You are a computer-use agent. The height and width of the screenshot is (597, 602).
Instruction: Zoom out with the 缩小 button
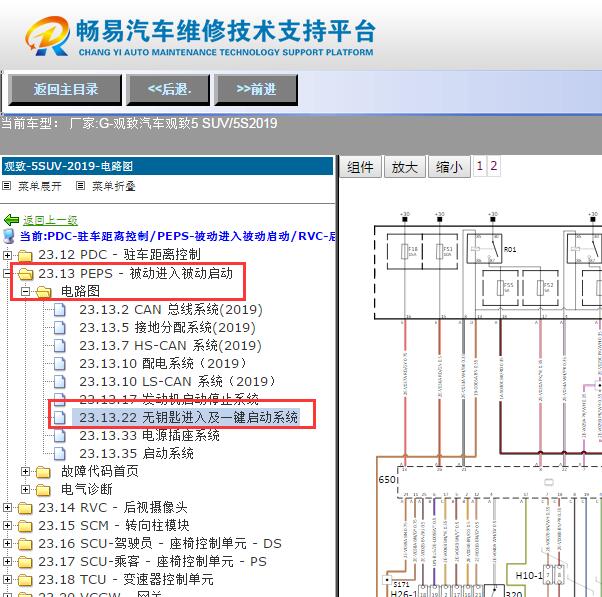(x=449, y=167)
